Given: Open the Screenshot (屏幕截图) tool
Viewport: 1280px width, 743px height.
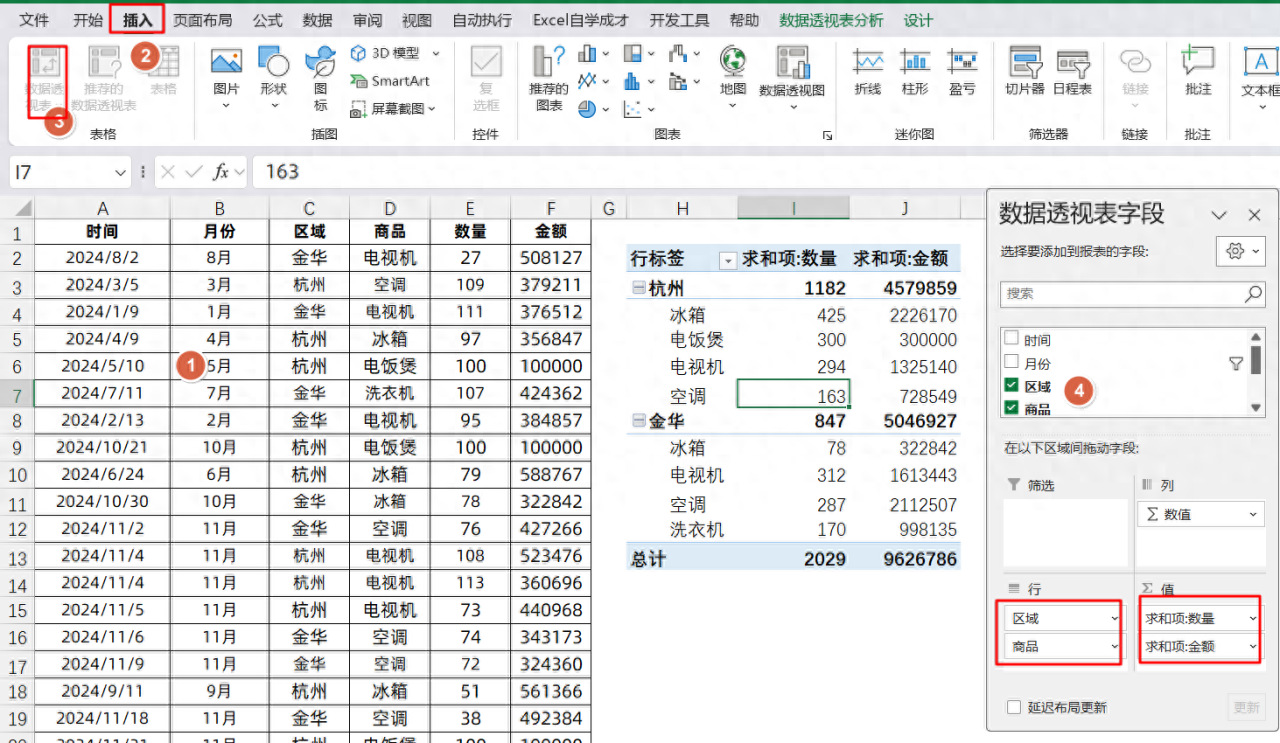Looking at the screenshot, I should [x=393, y=108].
